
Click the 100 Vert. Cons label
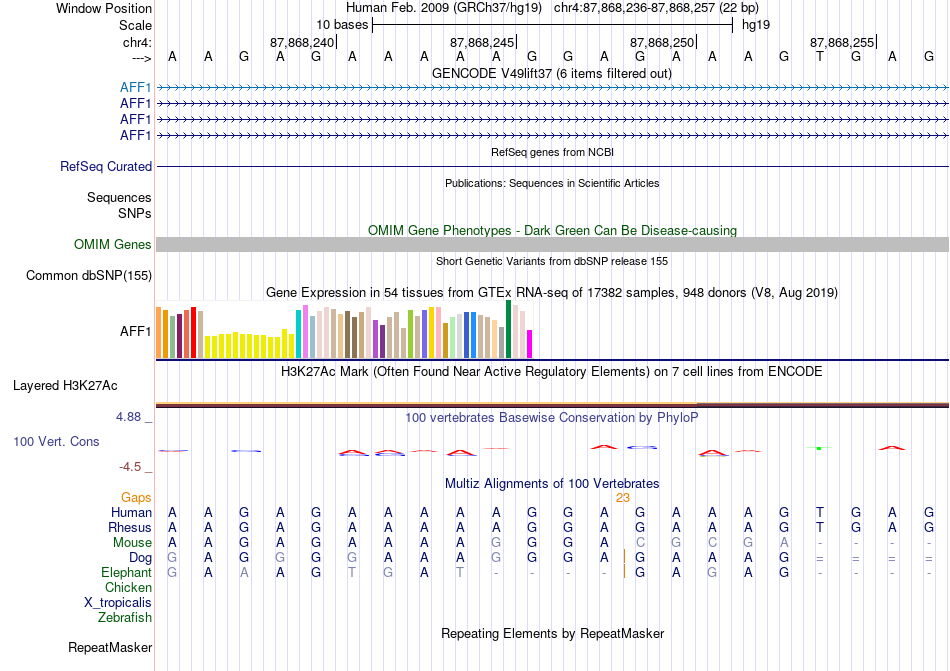click(x=56, y=441)
